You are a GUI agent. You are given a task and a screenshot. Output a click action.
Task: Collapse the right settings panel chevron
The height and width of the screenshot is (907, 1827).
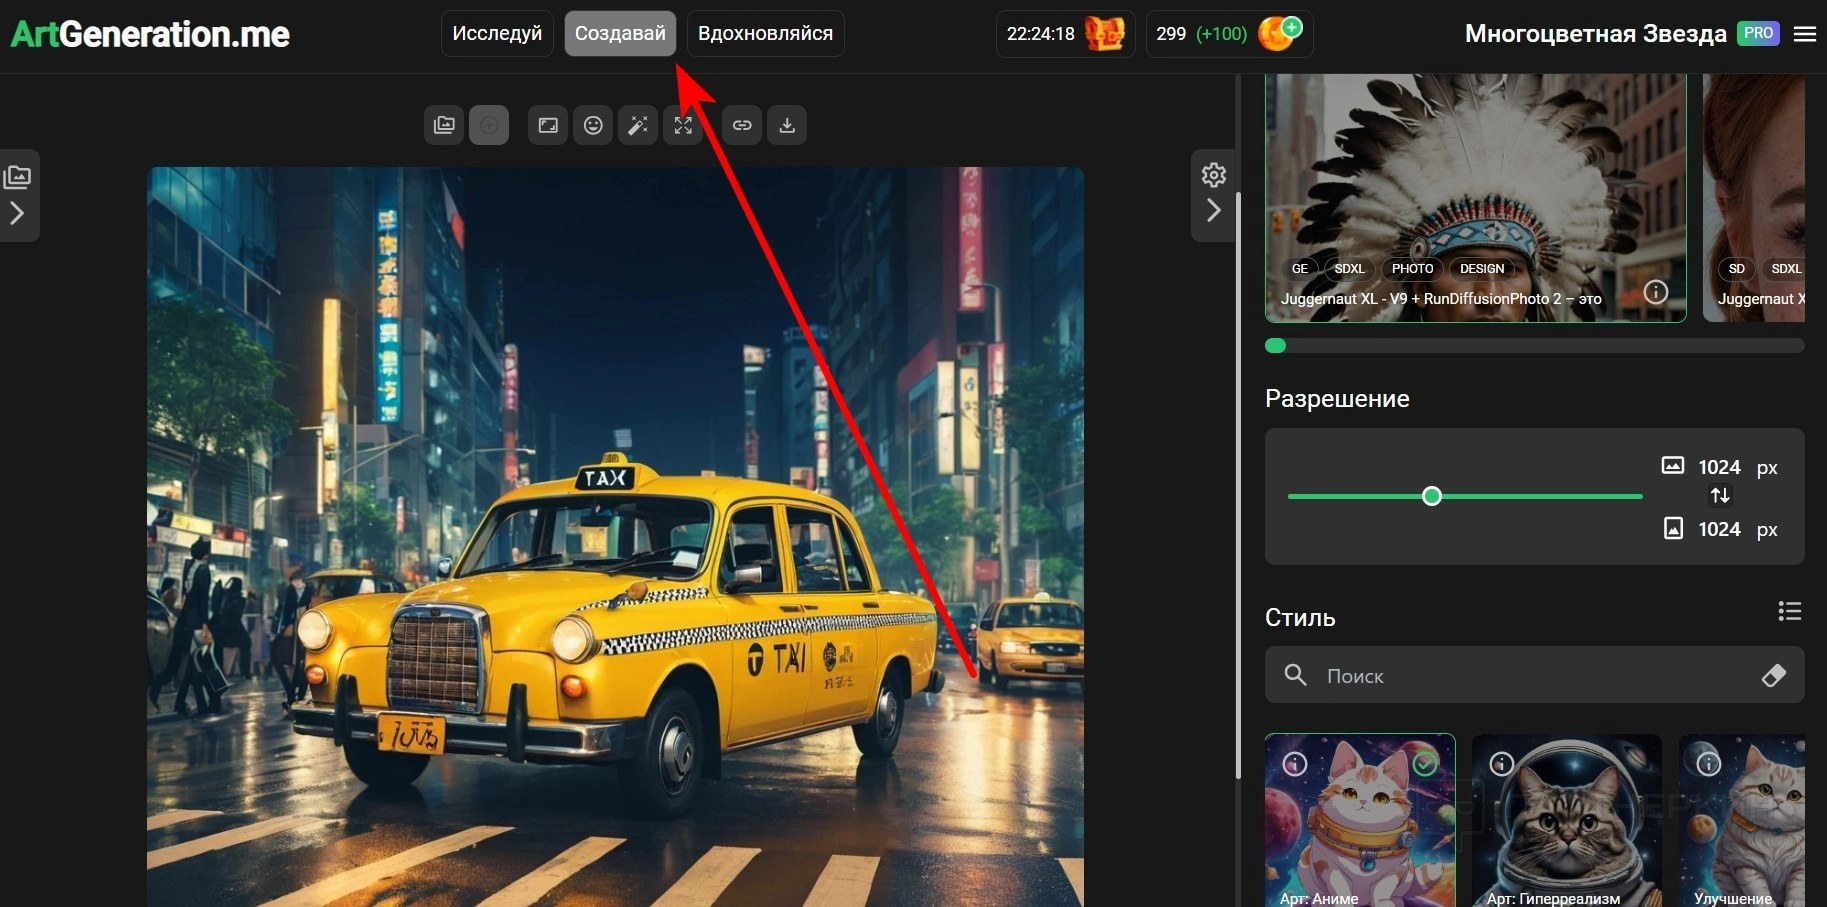[1213, 211]
